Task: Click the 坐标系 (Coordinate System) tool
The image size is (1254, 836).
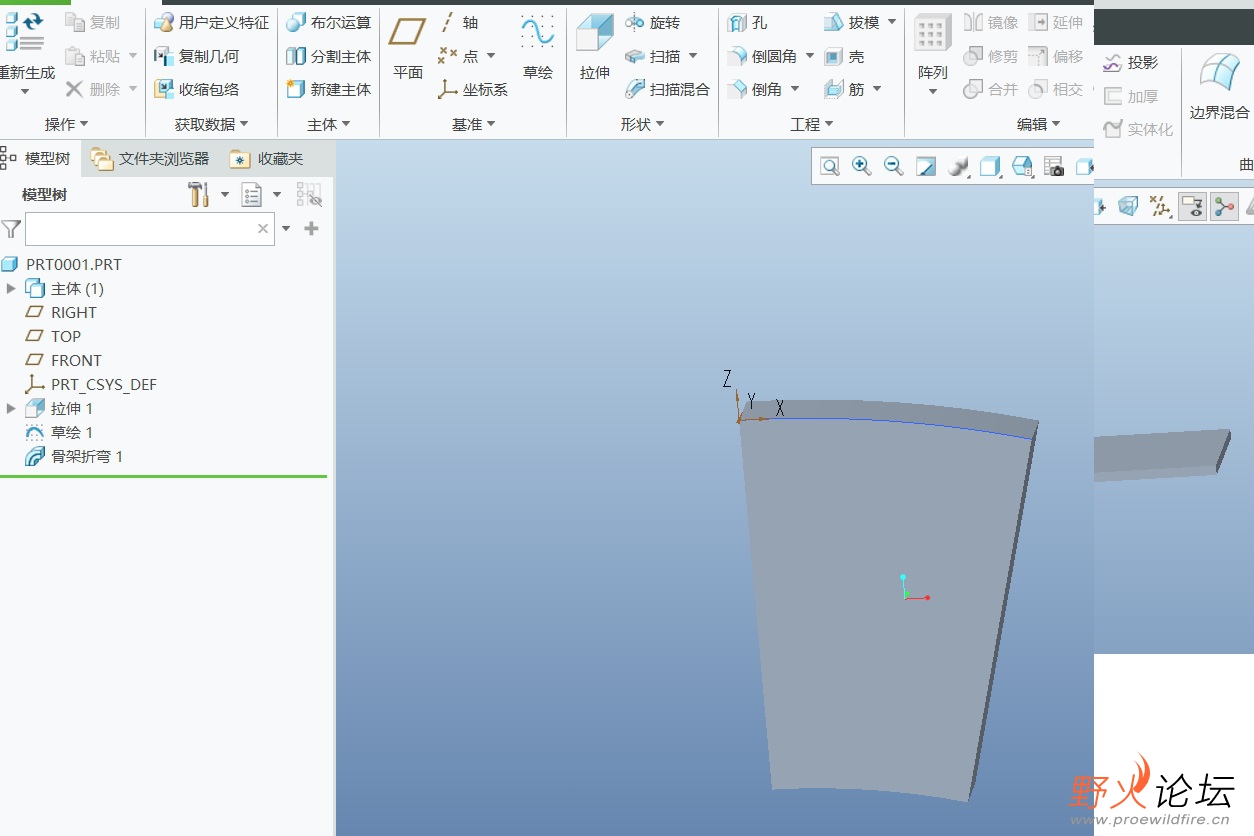Action: tap(473, 89)
